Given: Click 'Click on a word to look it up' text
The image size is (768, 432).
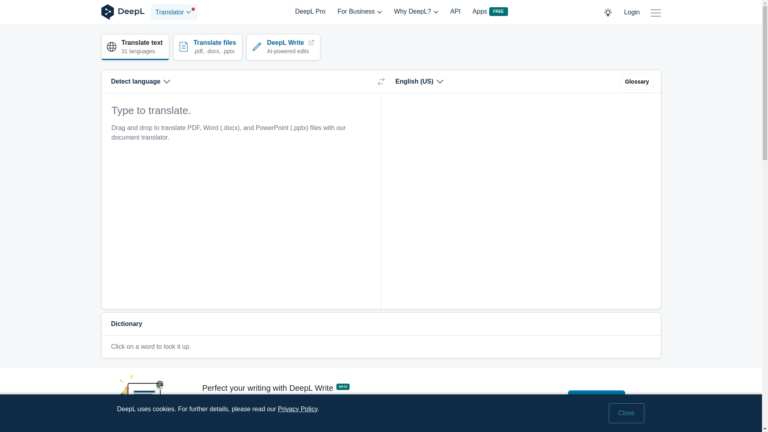Looking at the screenshot, I should 151,347.
